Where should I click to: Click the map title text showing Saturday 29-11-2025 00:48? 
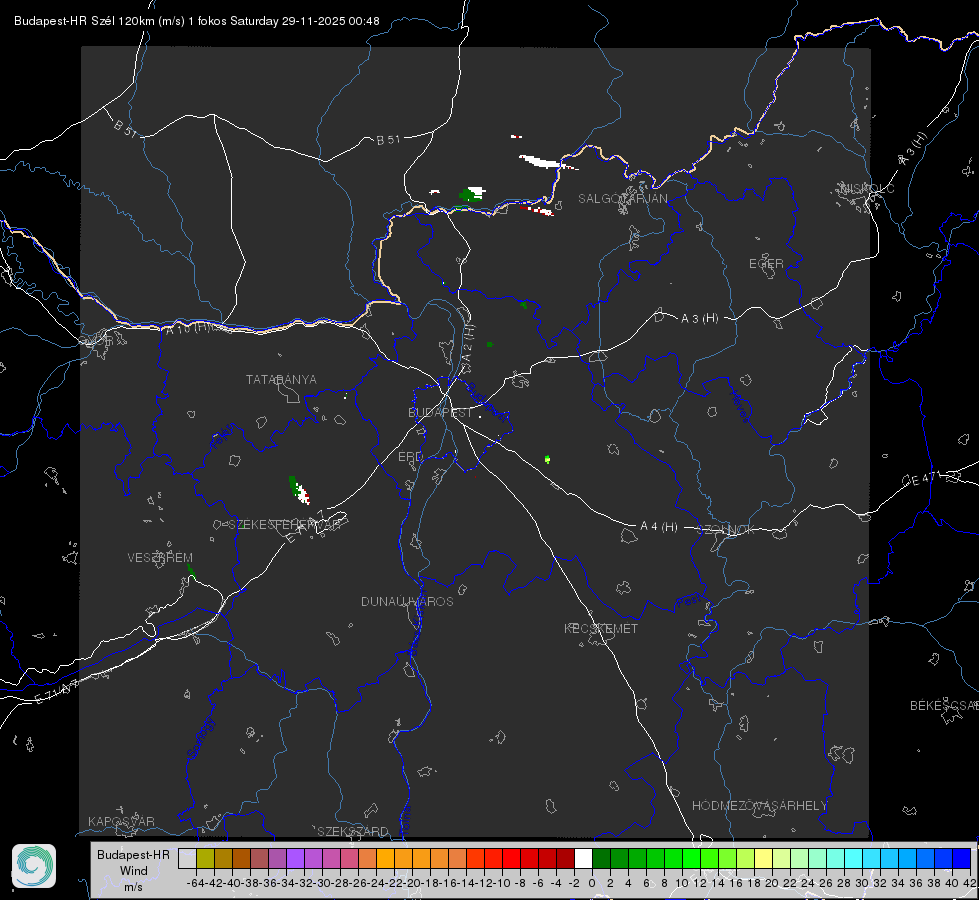[197, 21]
